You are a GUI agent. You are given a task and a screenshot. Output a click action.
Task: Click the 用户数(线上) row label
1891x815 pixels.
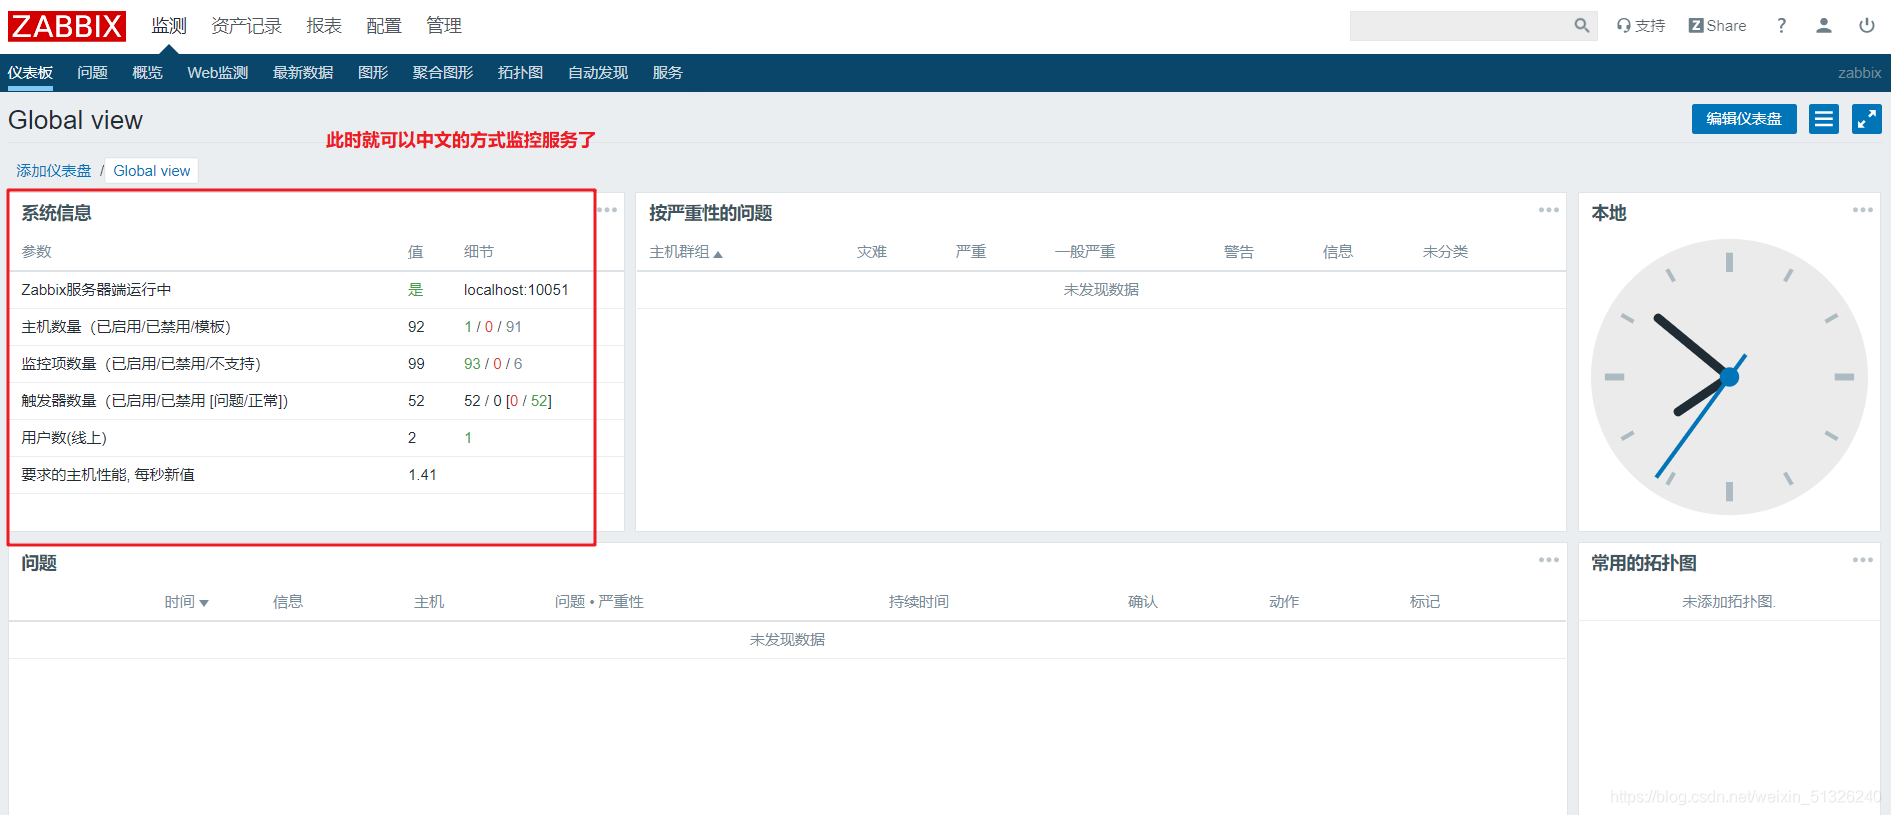tap(64, 438)
